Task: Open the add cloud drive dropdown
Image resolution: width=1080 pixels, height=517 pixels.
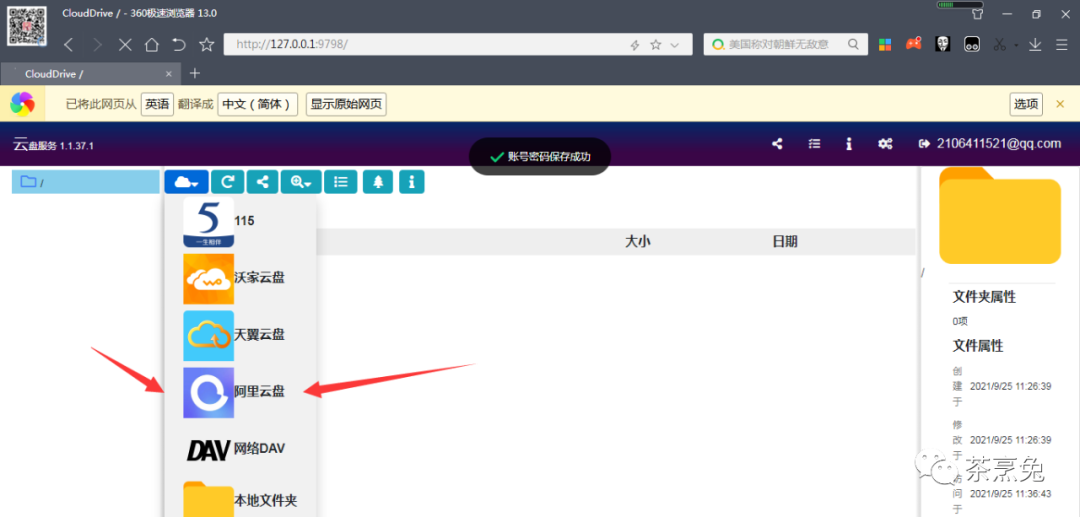Action: [187, 182]
